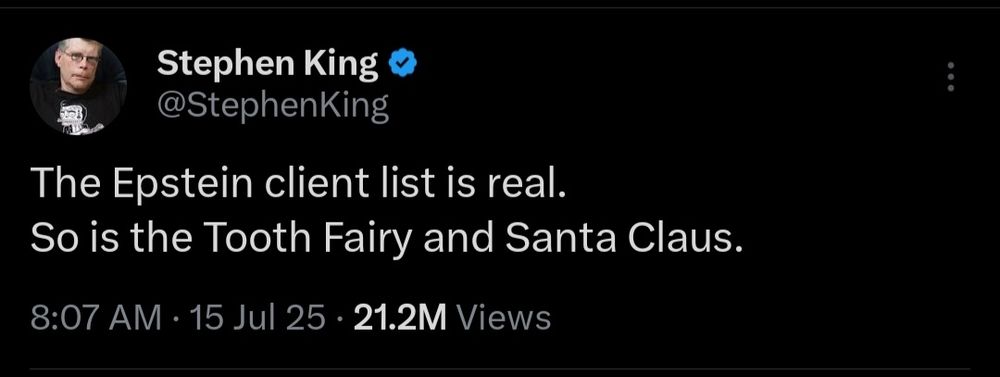The width and height of the screenshot is (1000, 377).
Task: Open Stephen King's profile picture
Action: pos(78,85)
